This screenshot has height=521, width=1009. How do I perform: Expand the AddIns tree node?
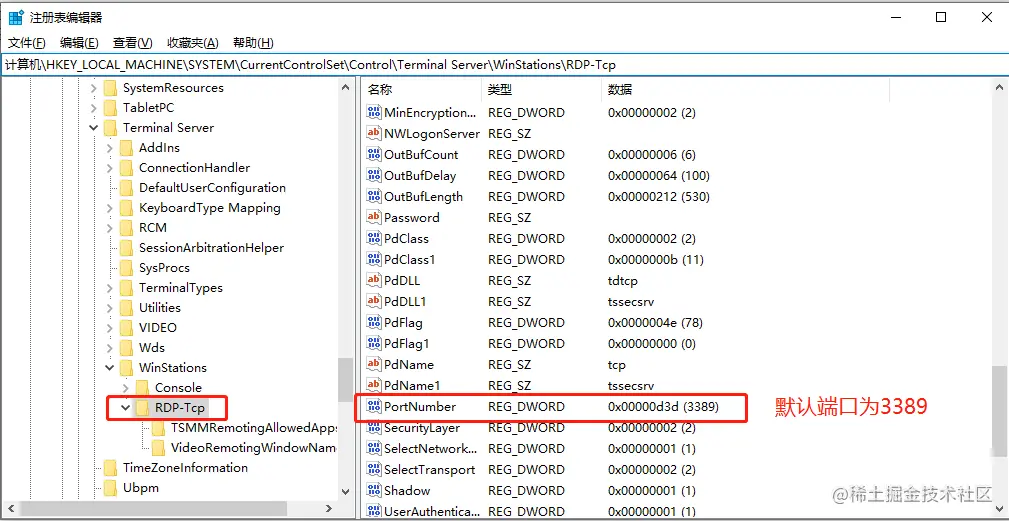(110, 148)
